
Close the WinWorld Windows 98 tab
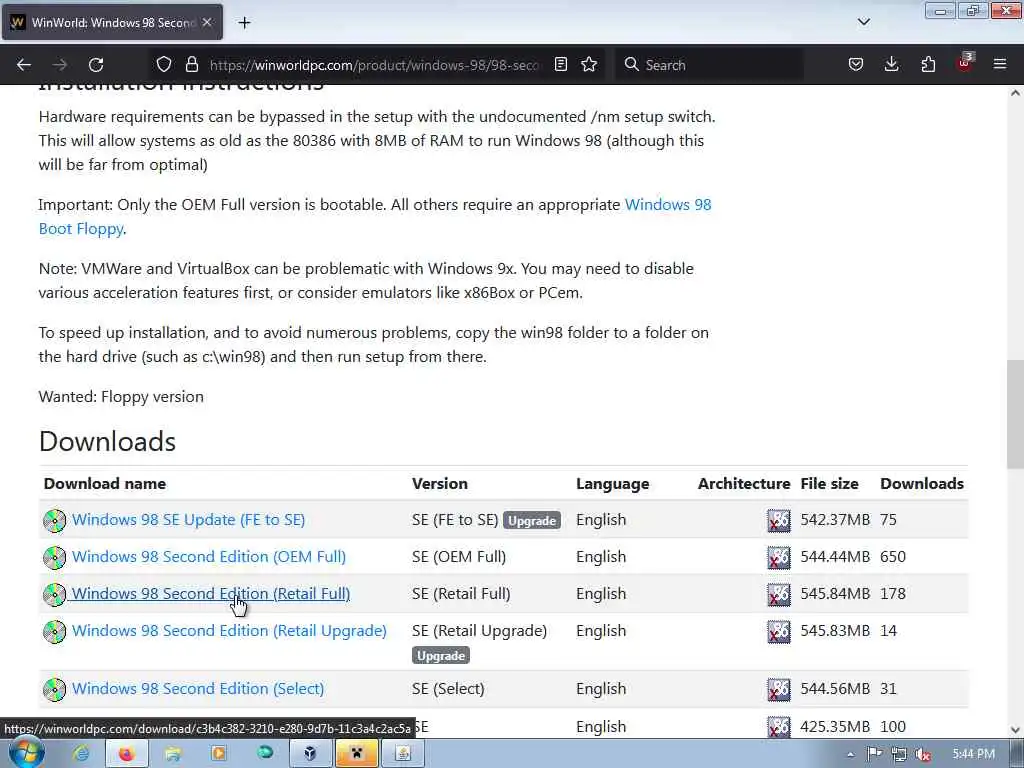point(207,22)
